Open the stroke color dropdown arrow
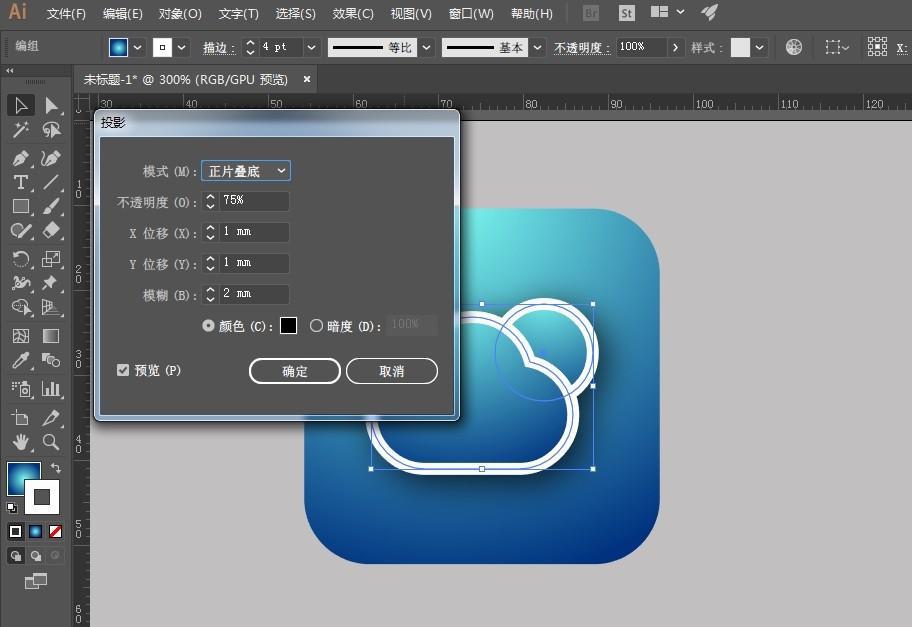 (181, 48)
